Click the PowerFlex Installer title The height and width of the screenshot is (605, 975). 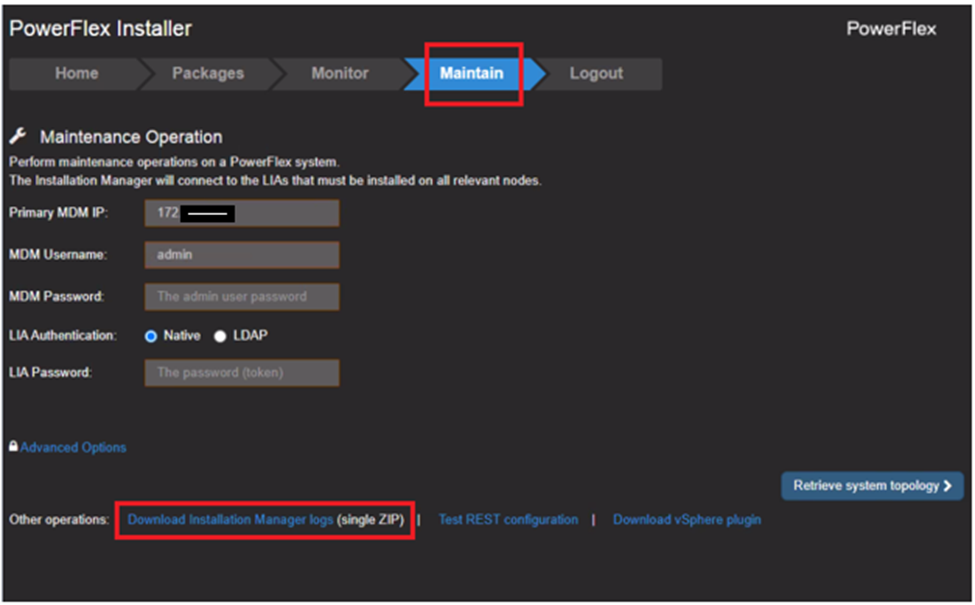pos(101,29)
